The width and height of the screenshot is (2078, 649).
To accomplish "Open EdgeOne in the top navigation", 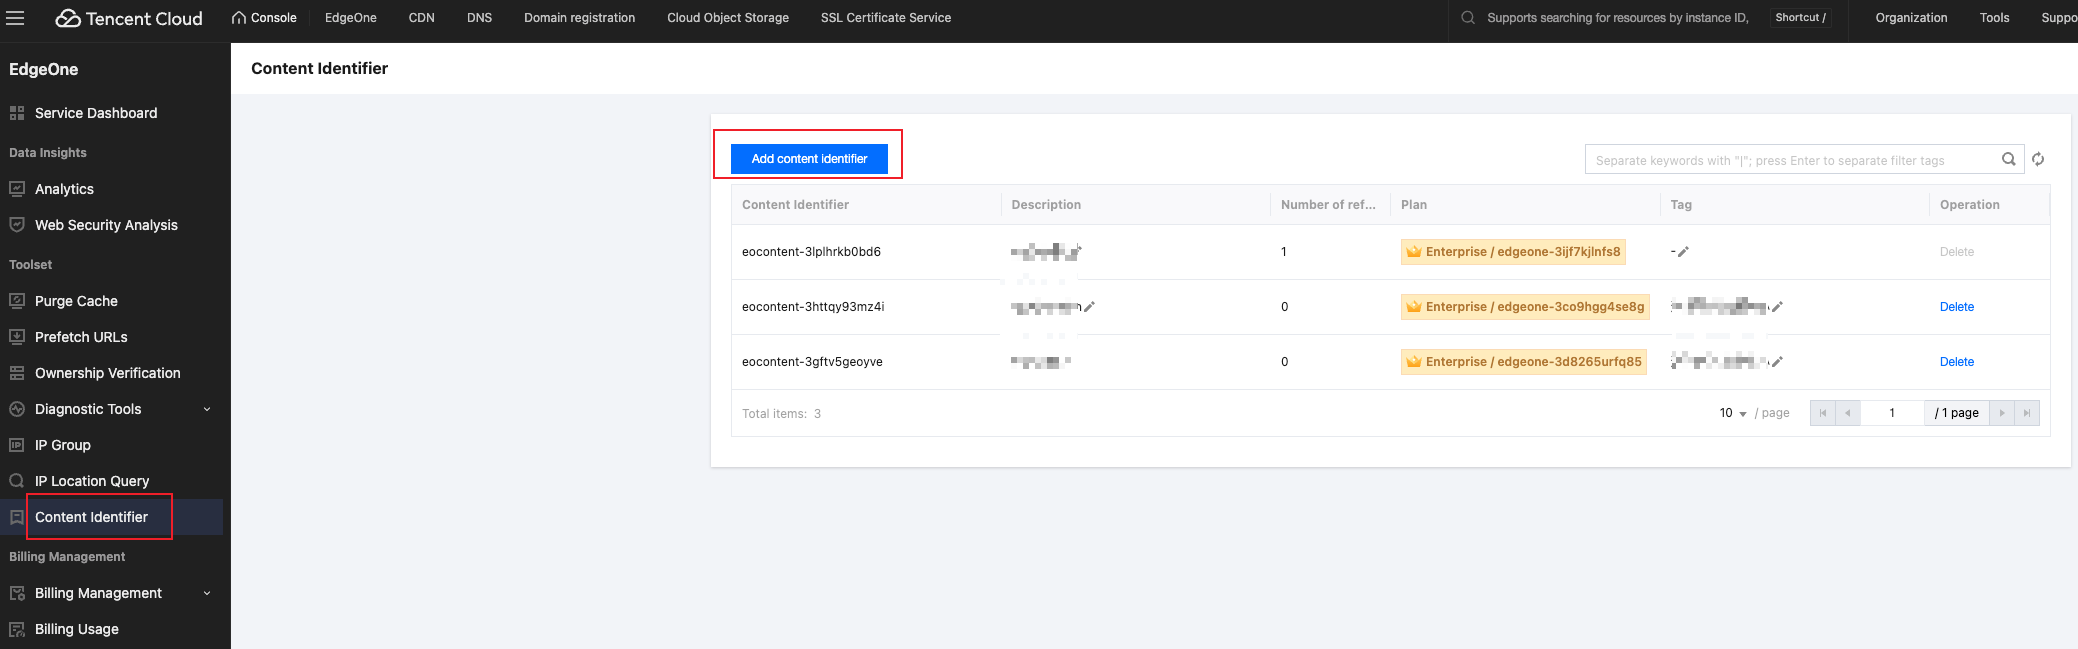I will (350, 18).
